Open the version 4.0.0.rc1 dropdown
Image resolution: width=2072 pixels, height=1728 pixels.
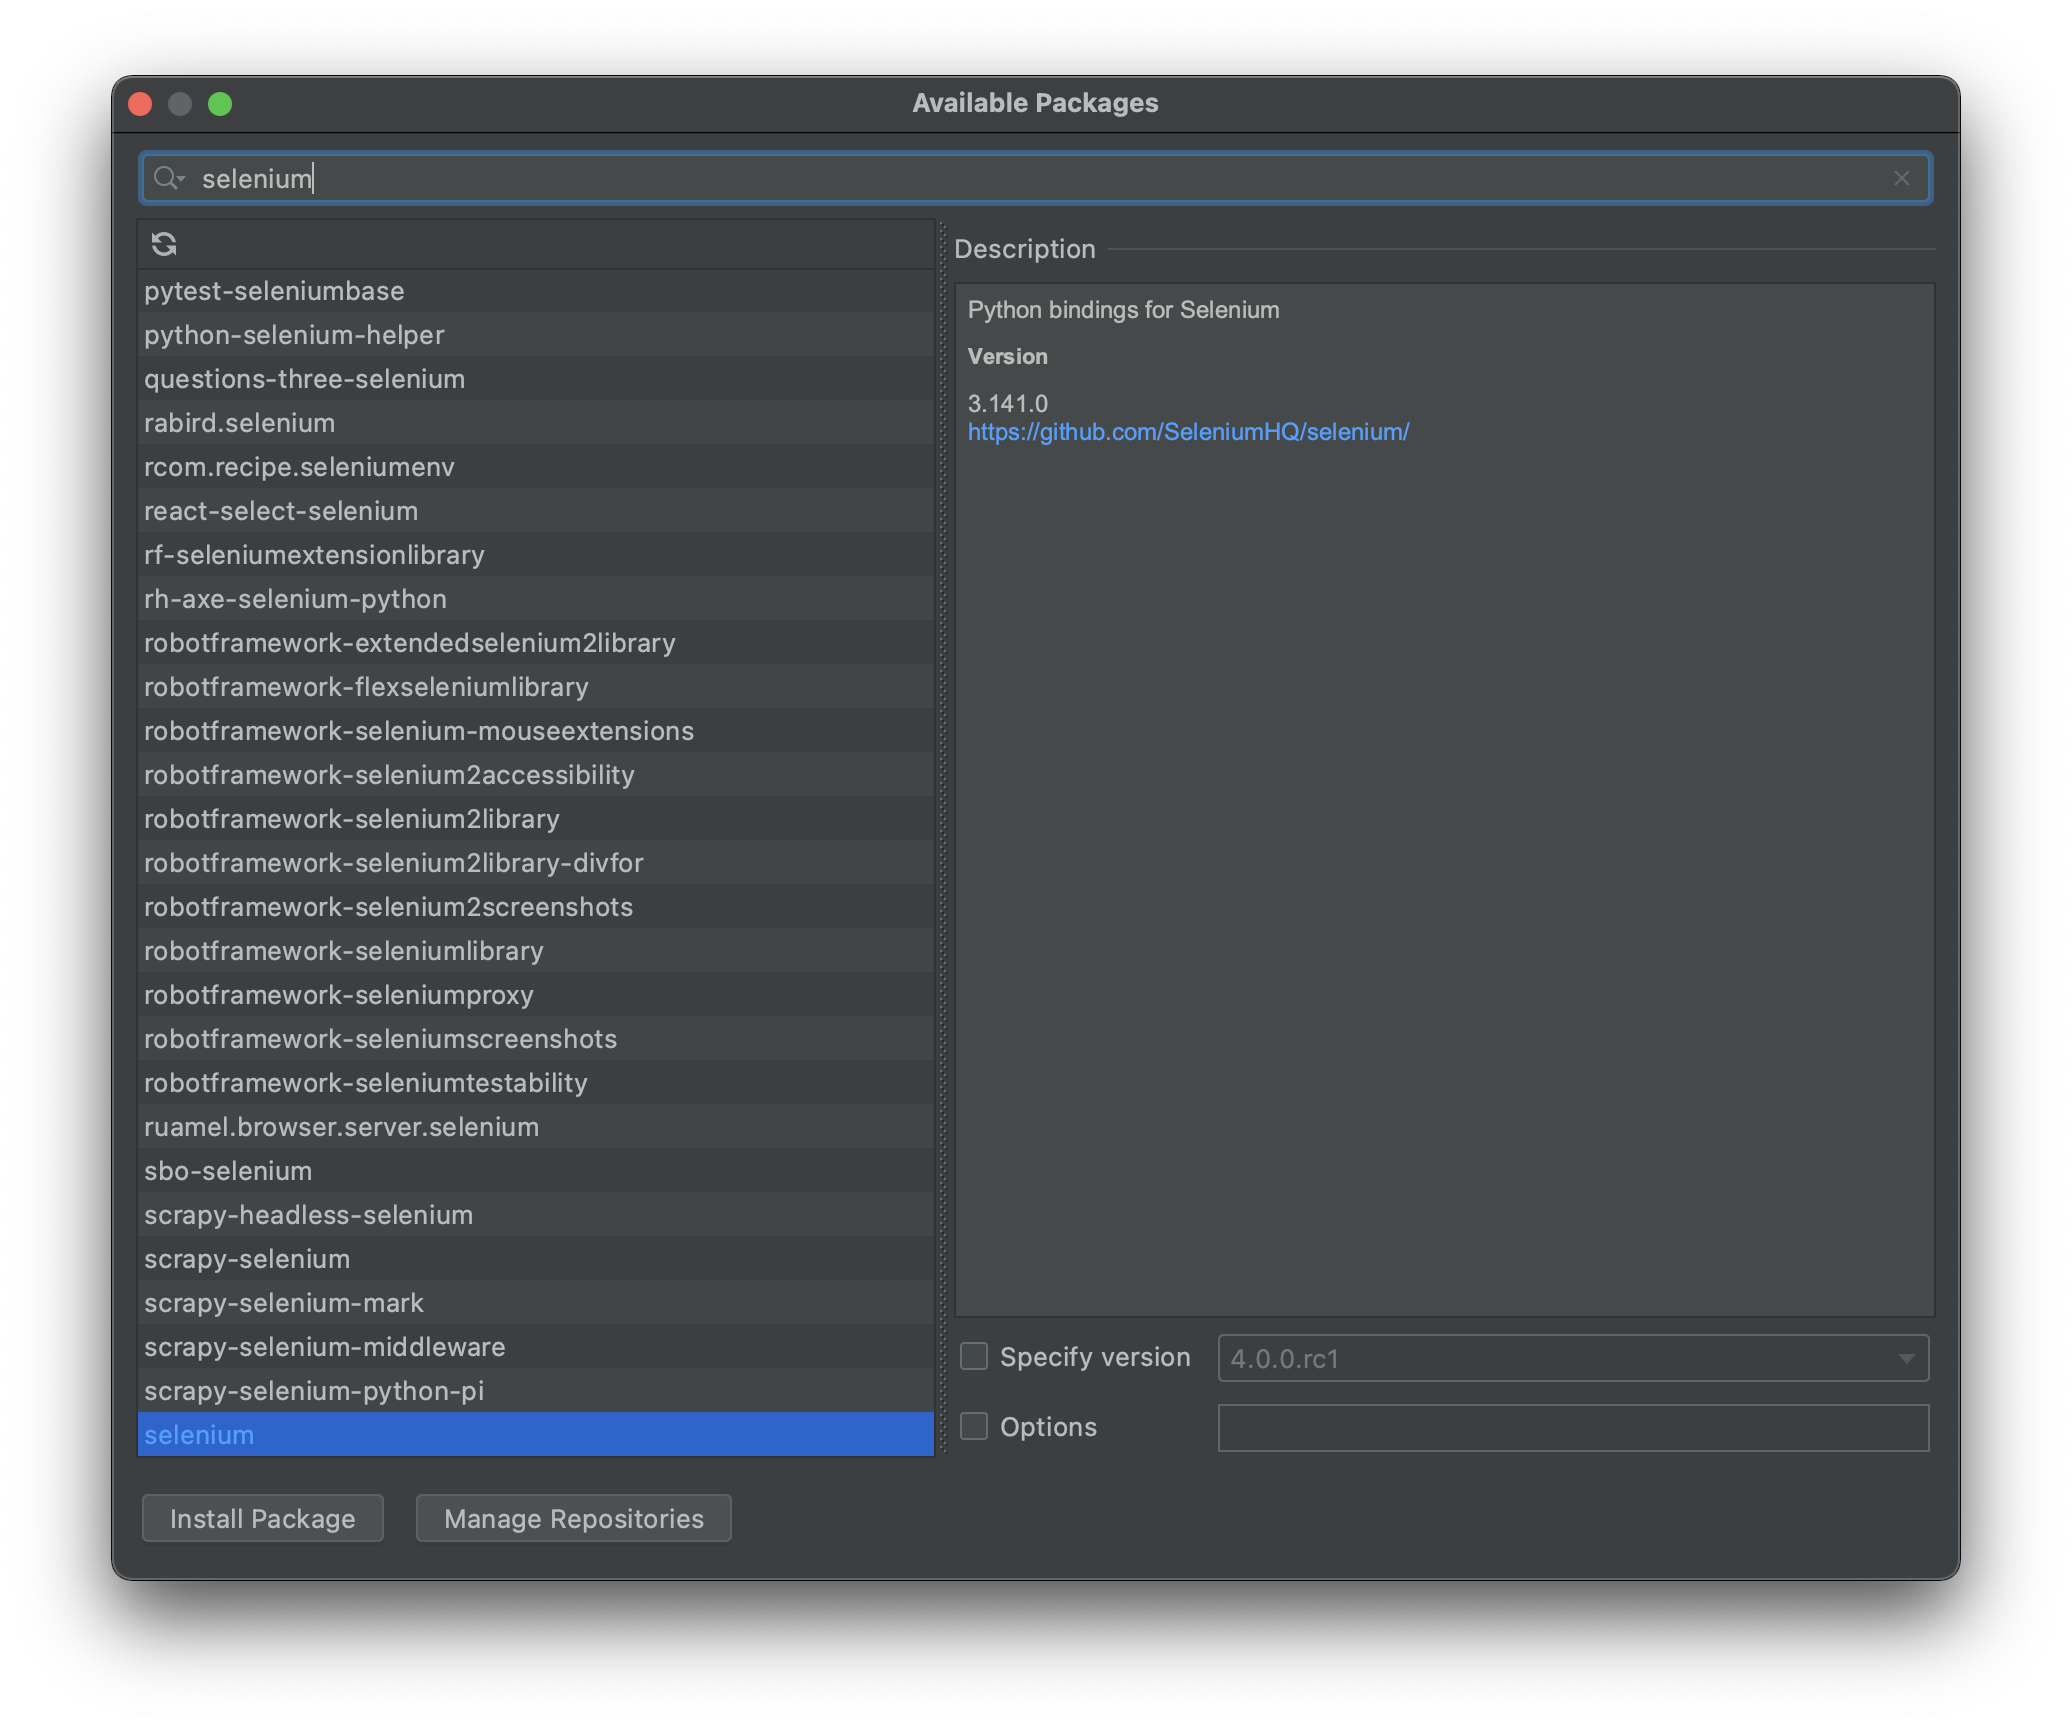click(1572, 1358)
